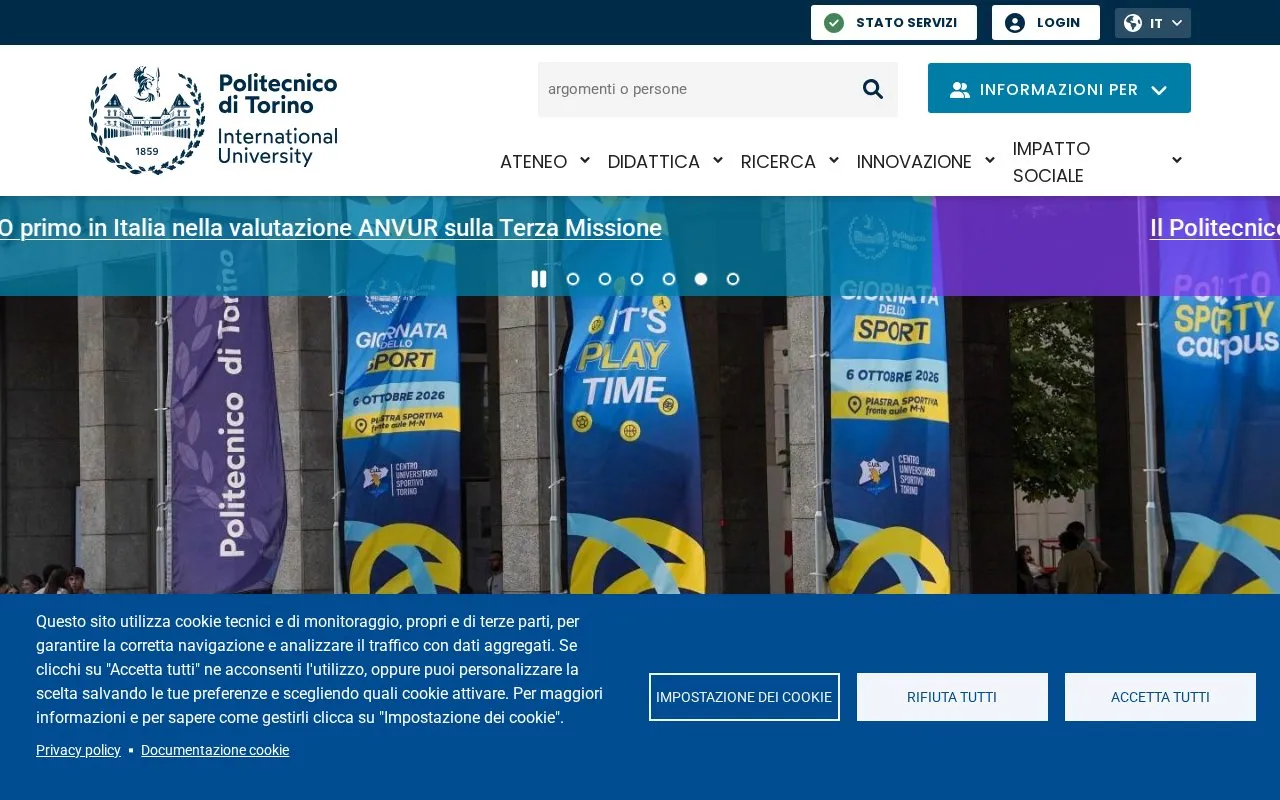
Task: Open the ANVUR Terza Missione news headline
Action: 331,228
